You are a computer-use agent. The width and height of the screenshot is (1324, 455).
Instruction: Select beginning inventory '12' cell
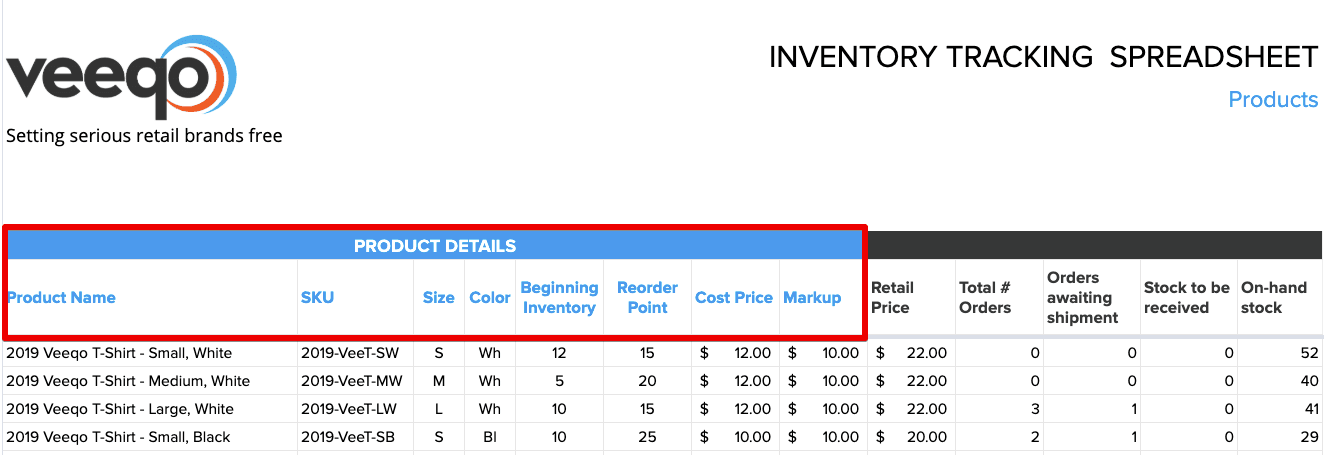[559, 353]
